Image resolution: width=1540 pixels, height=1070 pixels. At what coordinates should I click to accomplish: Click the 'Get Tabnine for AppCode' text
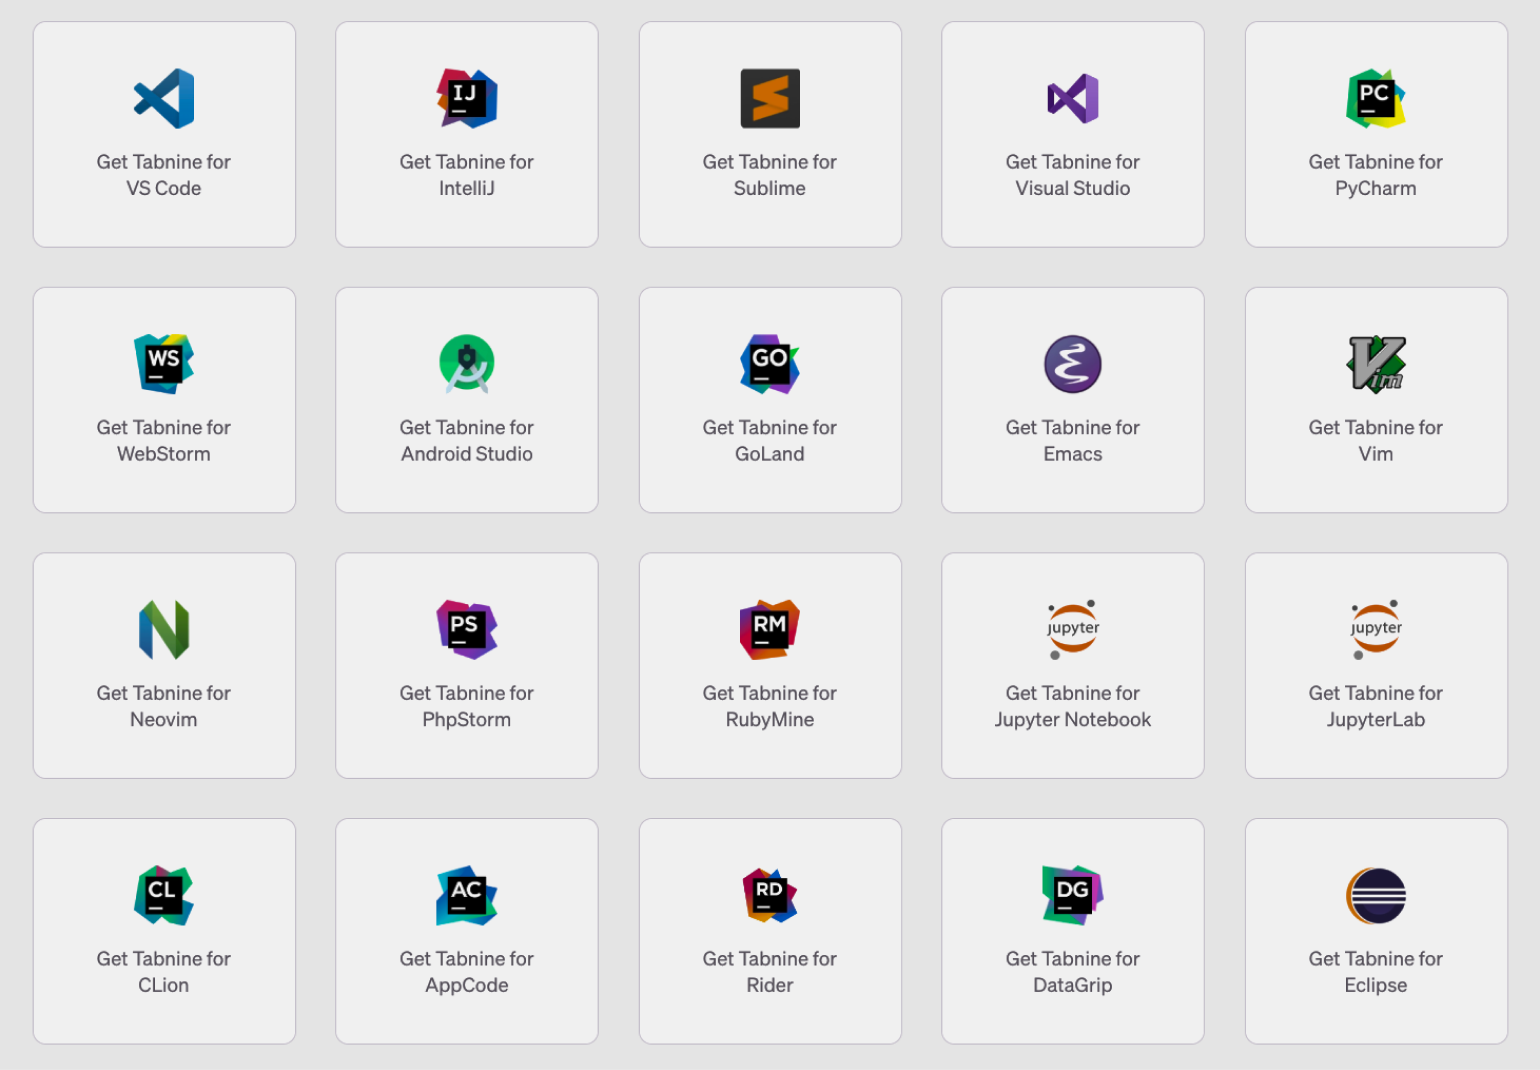click(x=467, y=972)
